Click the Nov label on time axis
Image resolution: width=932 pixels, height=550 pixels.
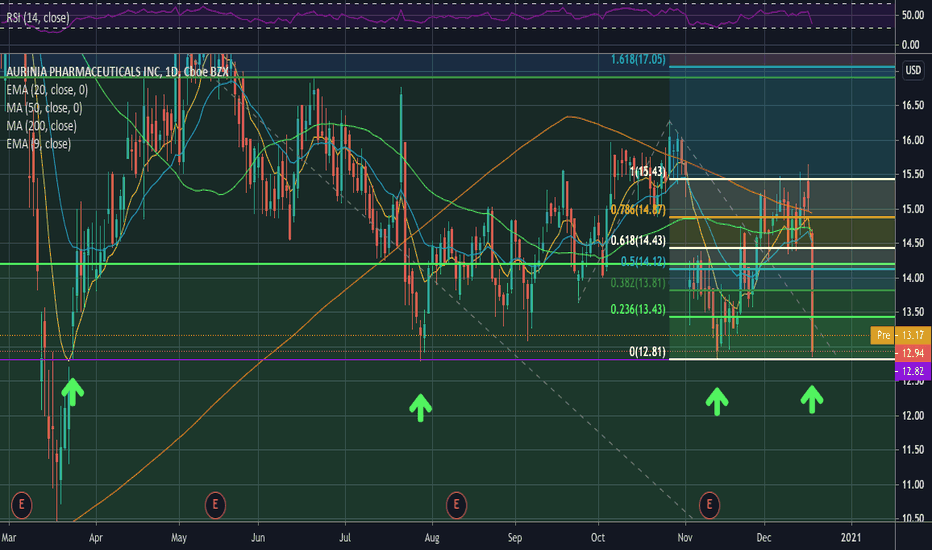pos(685,538)
